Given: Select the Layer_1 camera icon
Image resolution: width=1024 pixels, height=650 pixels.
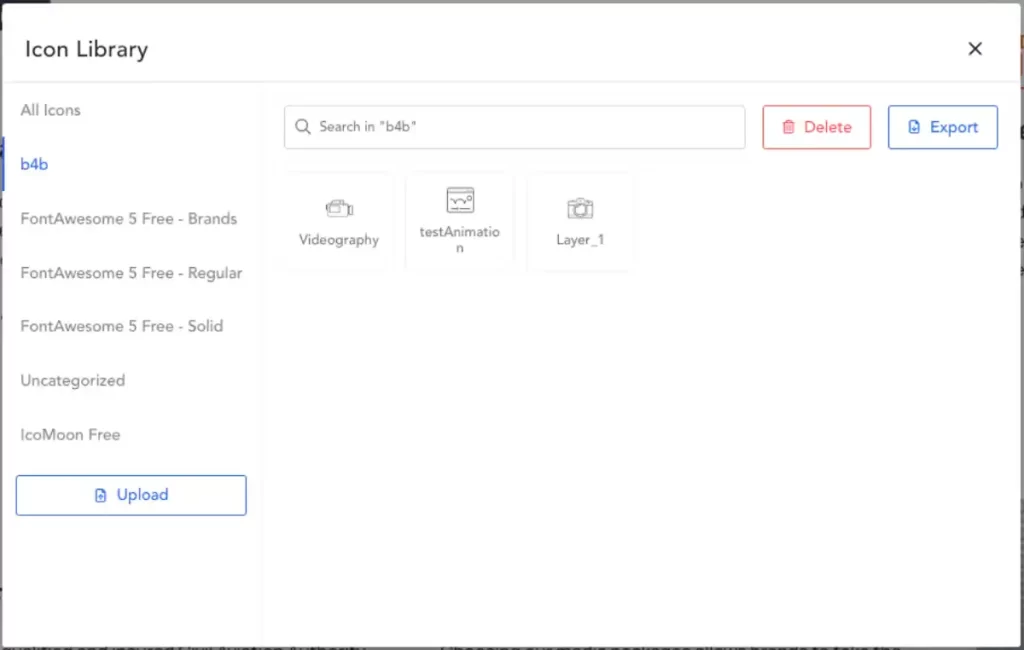Looking at the screenshot, I should pyautogui.click(x=580, y=208).
